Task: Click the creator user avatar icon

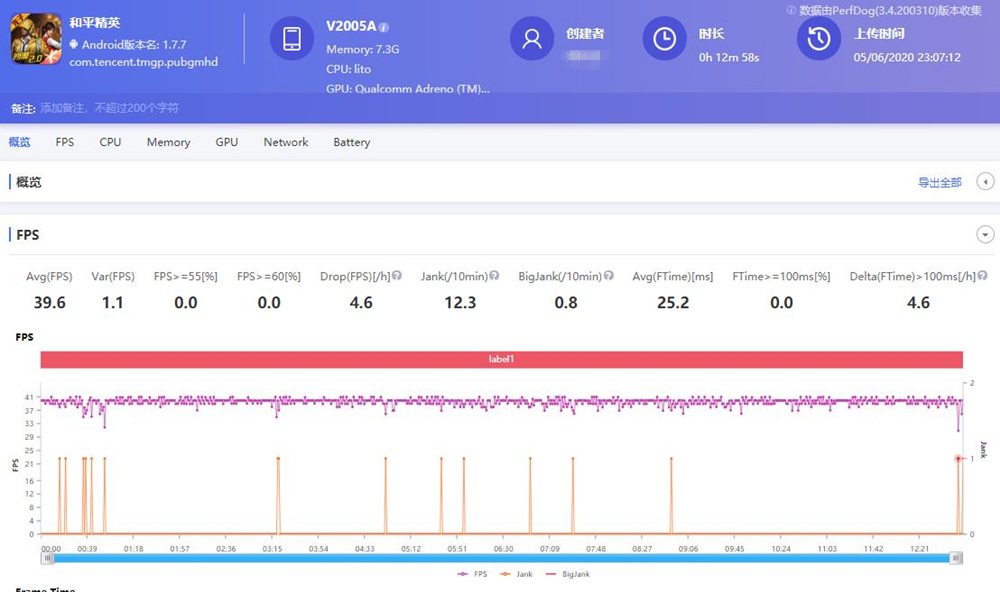Action: click(532, 39)
